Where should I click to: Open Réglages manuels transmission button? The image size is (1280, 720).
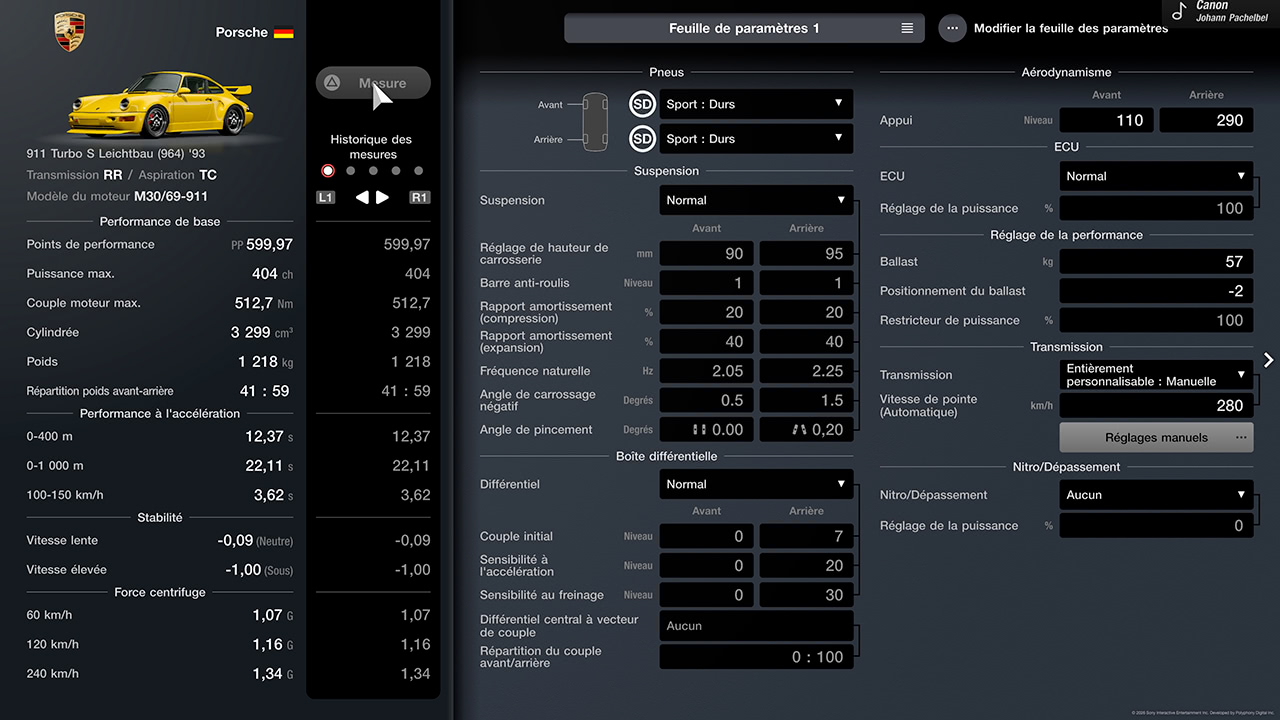click(1157, 437)
